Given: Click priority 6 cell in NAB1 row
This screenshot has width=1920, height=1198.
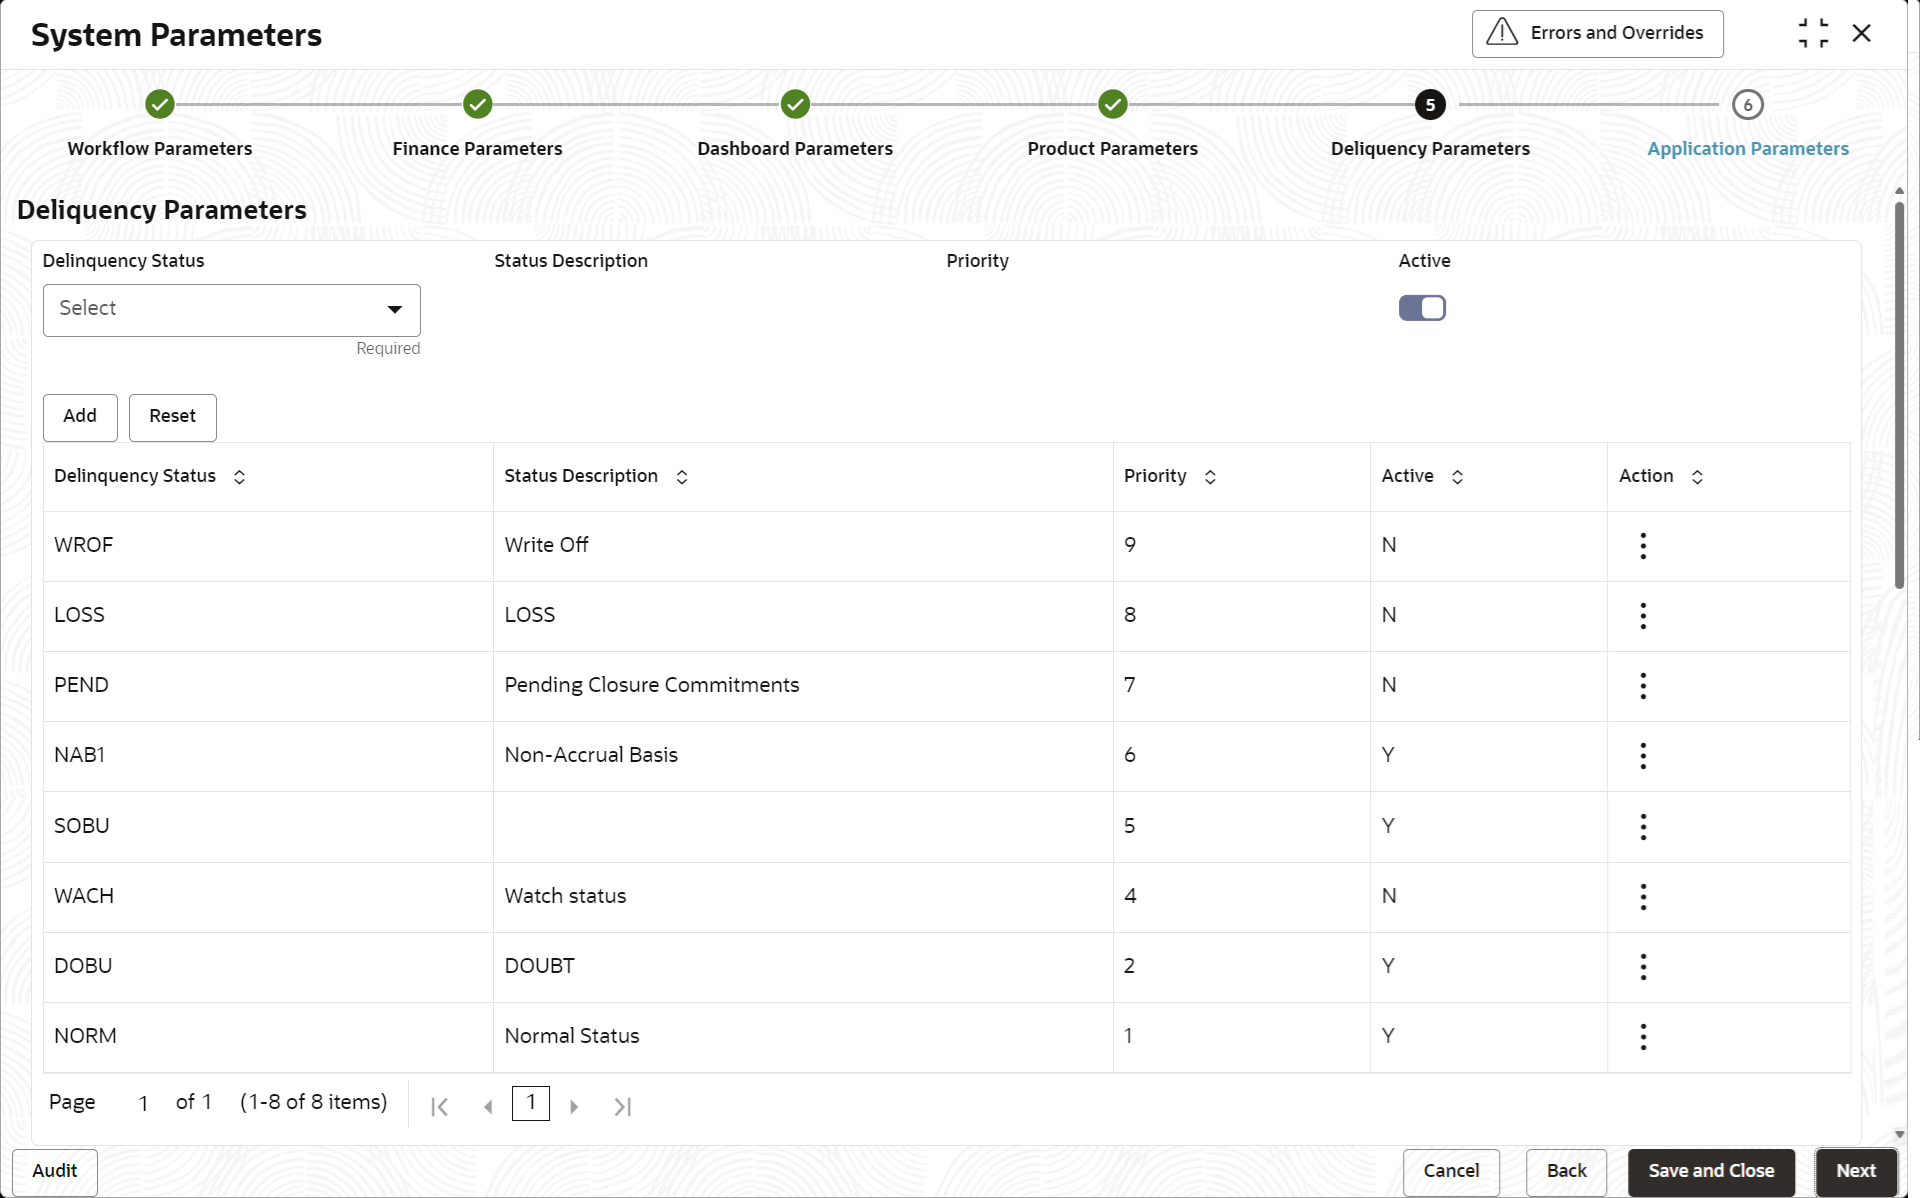Looking at the screenshot, I should point(1242,756).
